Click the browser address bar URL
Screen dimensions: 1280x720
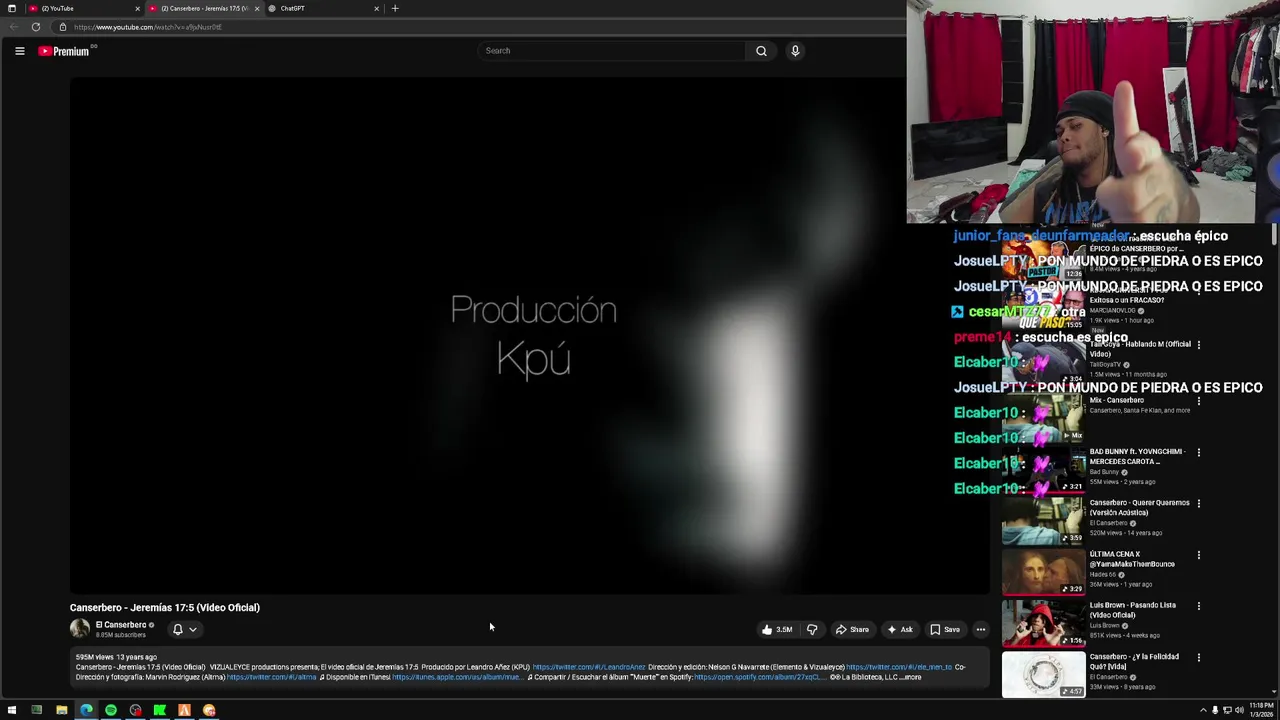tap(148, 27)
